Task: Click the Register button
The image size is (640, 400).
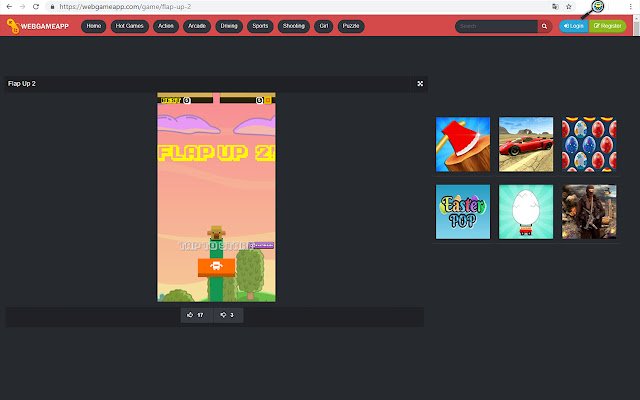Action: click(607, 26)
